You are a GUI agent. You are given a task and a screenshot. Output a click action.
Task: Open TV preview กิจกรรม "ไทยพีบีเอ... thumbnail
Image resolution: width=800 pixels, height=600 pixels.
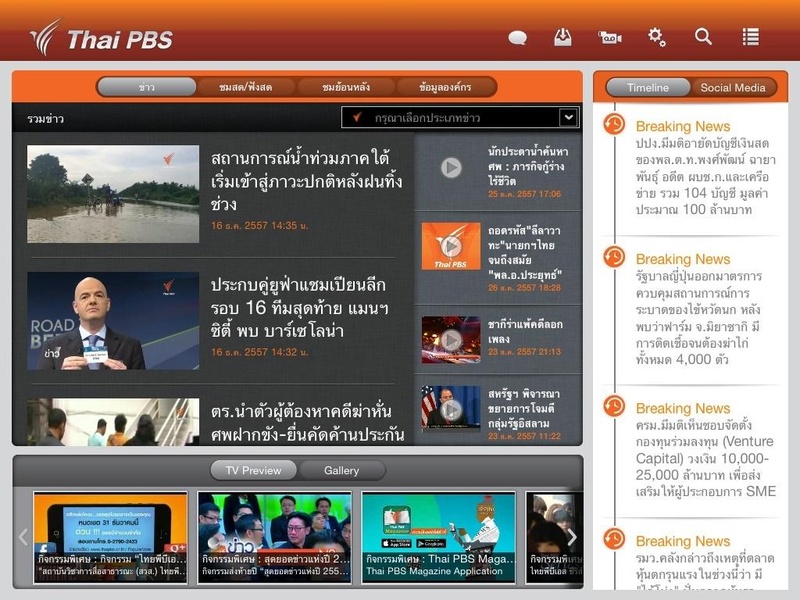click(110, 537)
